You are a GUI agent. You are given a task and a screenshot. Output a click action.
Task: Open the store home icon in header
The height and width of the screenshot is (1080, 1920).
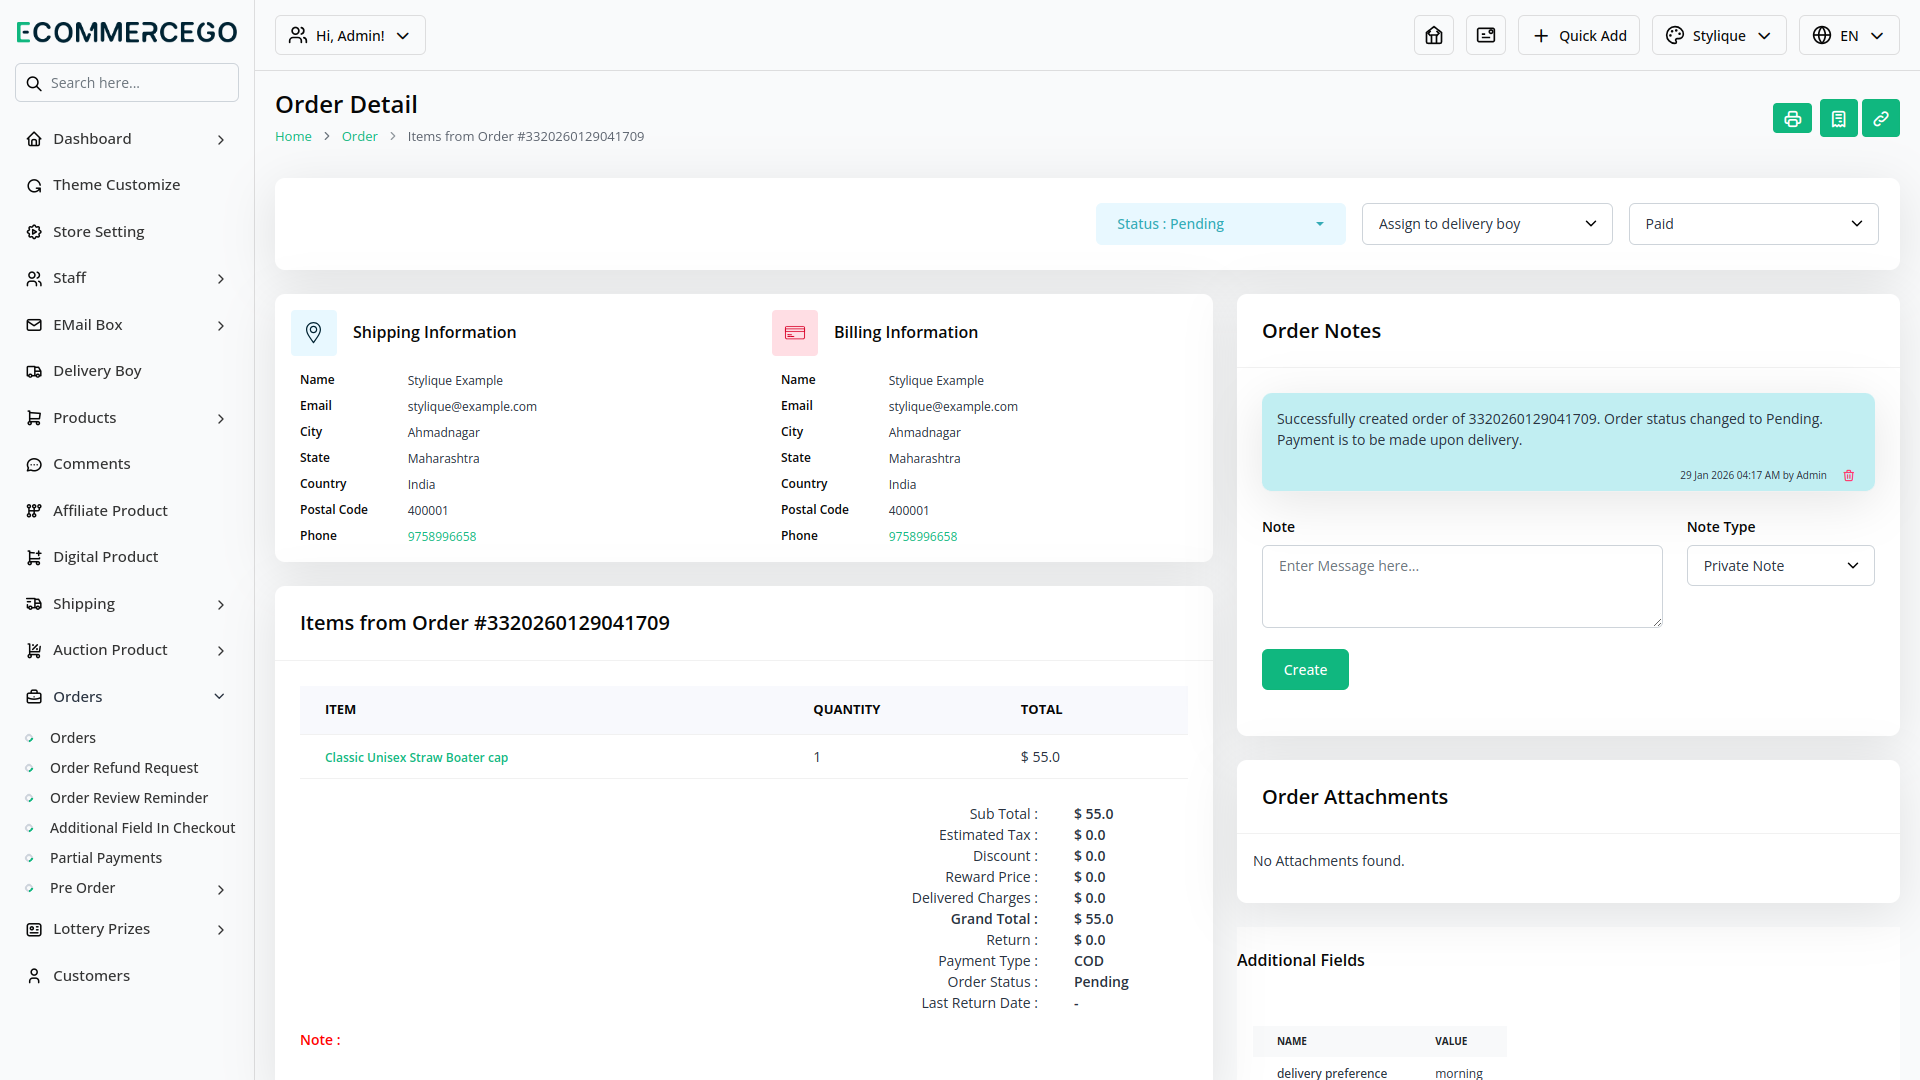point(1434,35)
